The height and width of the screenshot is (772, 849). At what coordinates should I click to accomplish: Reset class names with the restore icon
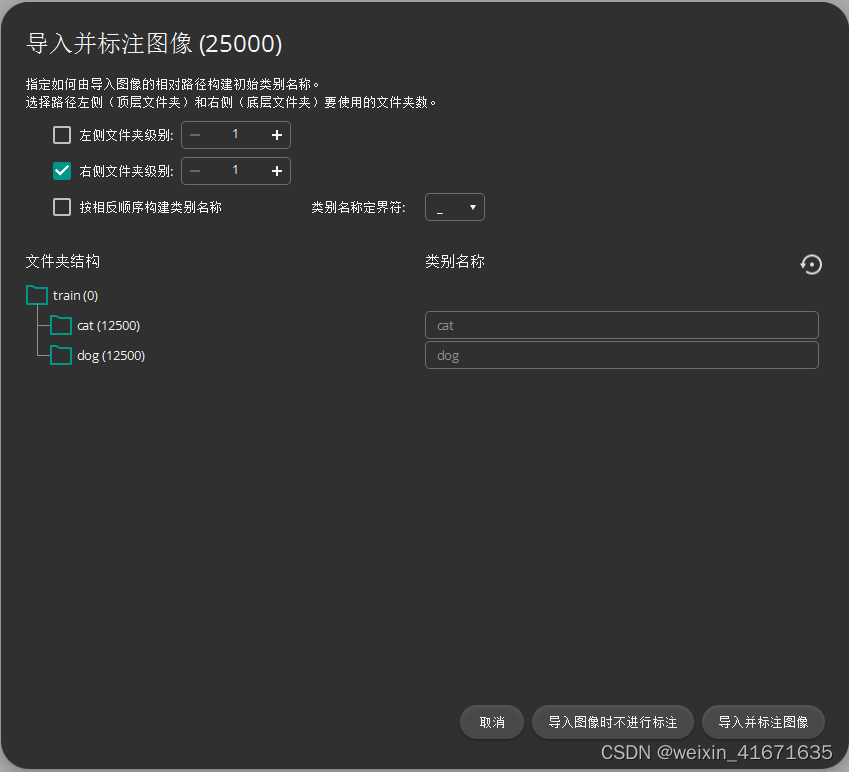811,264
